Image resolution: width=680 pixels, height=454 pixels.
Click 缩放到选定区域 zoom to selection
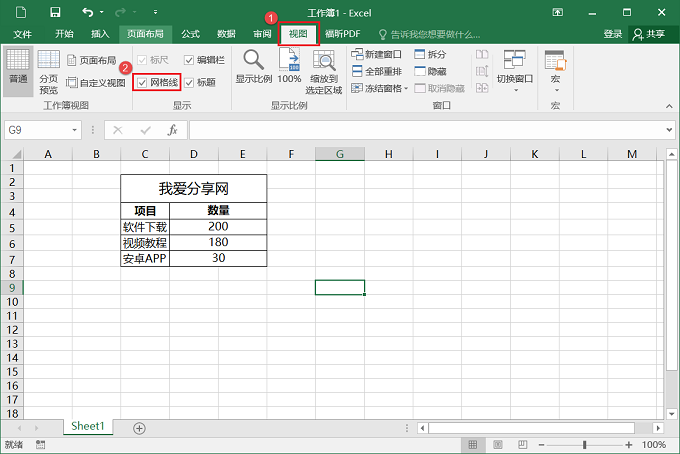click(x=325, y=70)
